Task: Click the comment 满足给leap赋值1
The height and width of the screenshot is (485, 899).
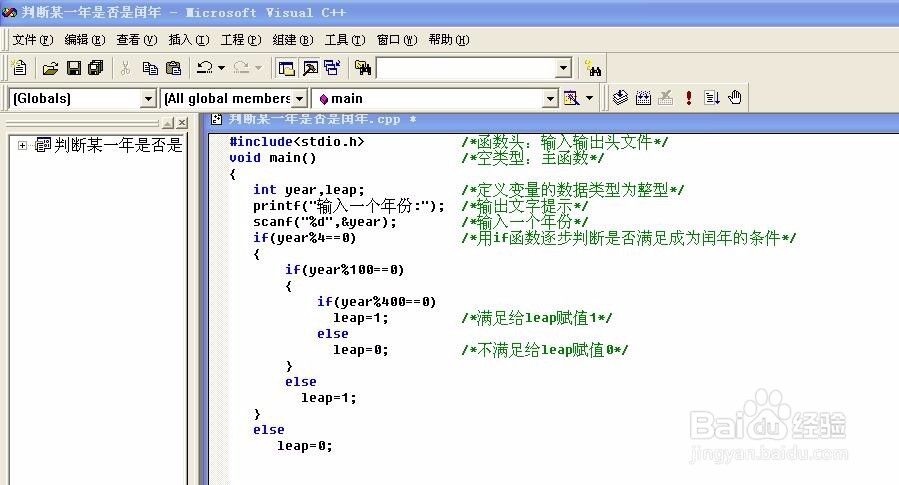Action: click(537, 318)
